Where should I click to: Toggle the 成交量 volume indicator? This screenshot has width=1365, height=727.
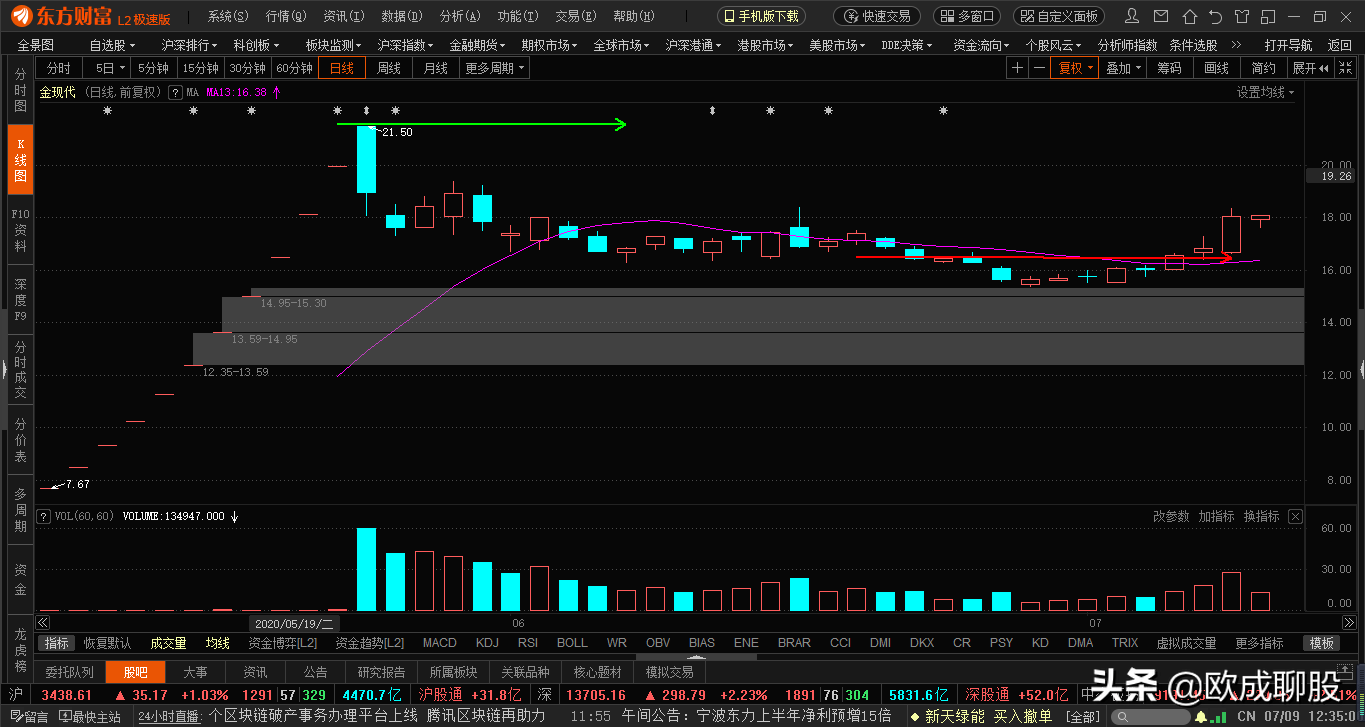click(x=168, y=643)
